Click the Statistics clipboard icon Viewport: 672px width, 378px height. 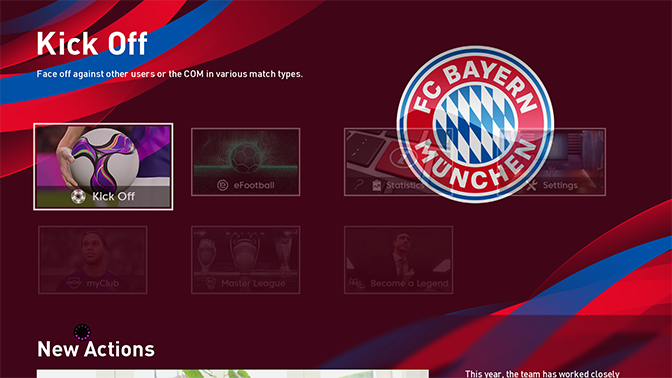[x=377, y=186]
